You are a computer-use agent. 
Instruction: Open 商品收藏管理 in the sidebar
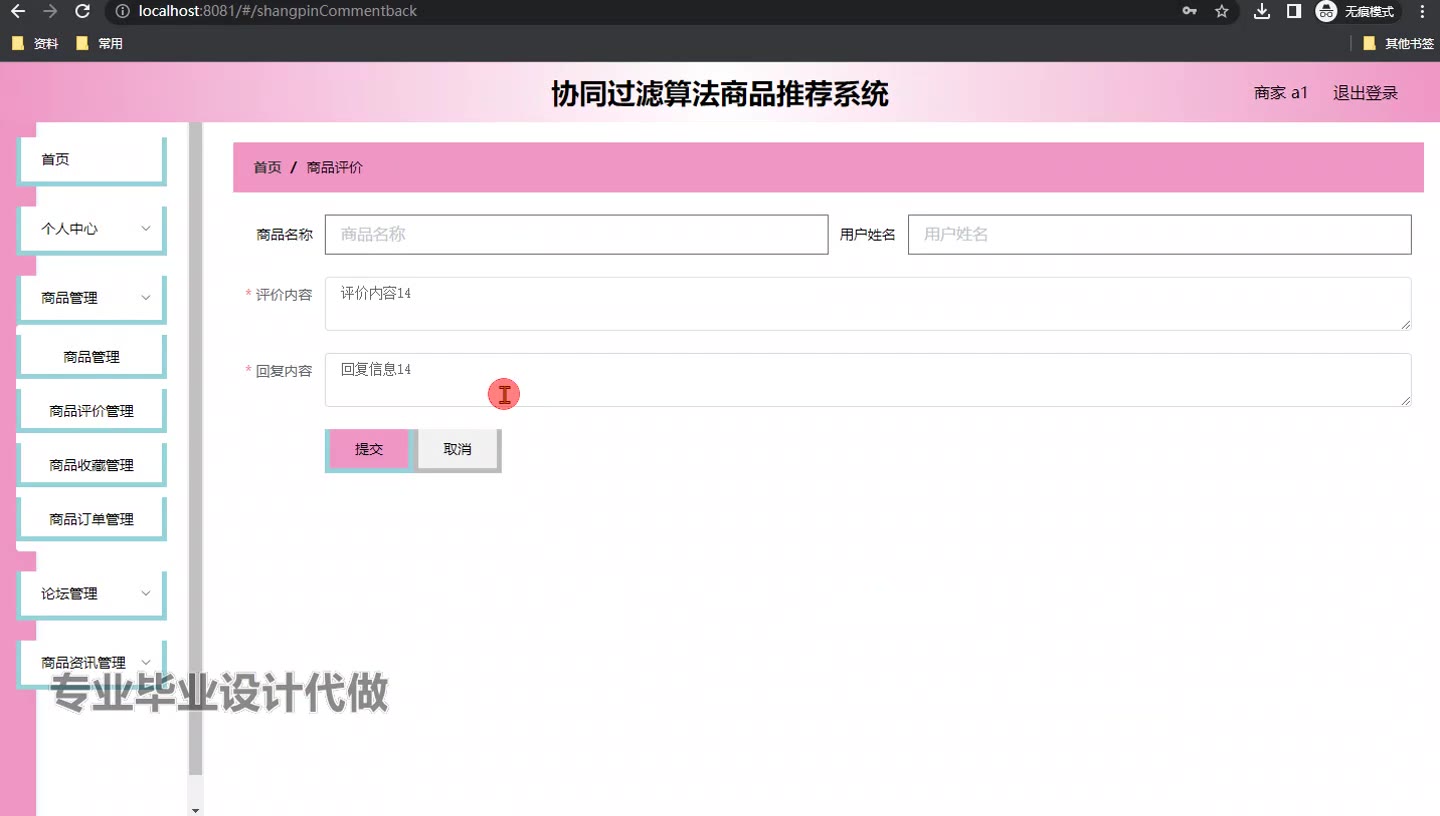pos(92,465)
